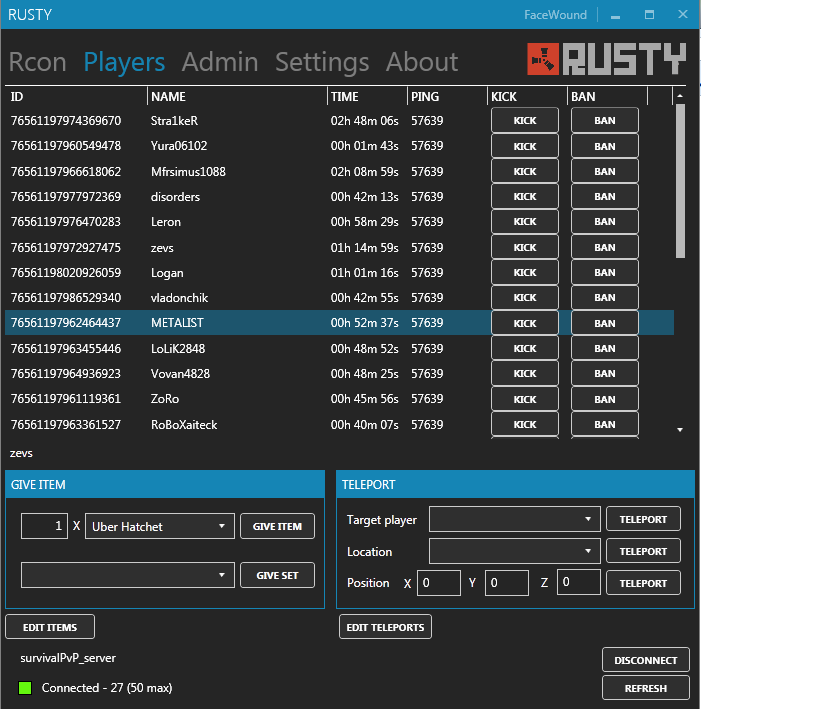Ban player Logan
Viewport: 816px width, 709px height.
tap(605, 272)
